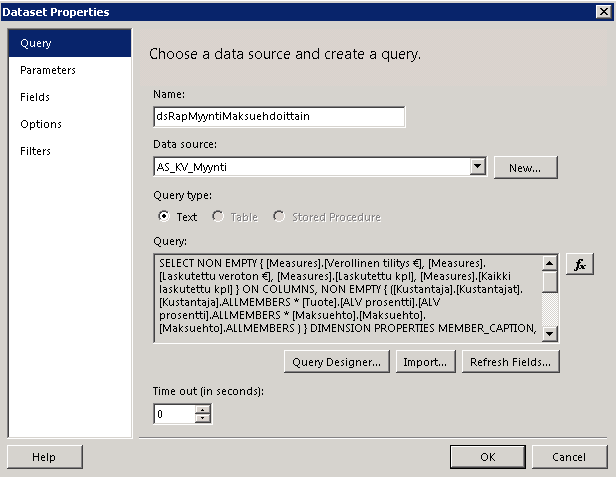The height and width of the screenshot is (477, 616).
Task: Open the Fields page
Action: click(35, 97)
